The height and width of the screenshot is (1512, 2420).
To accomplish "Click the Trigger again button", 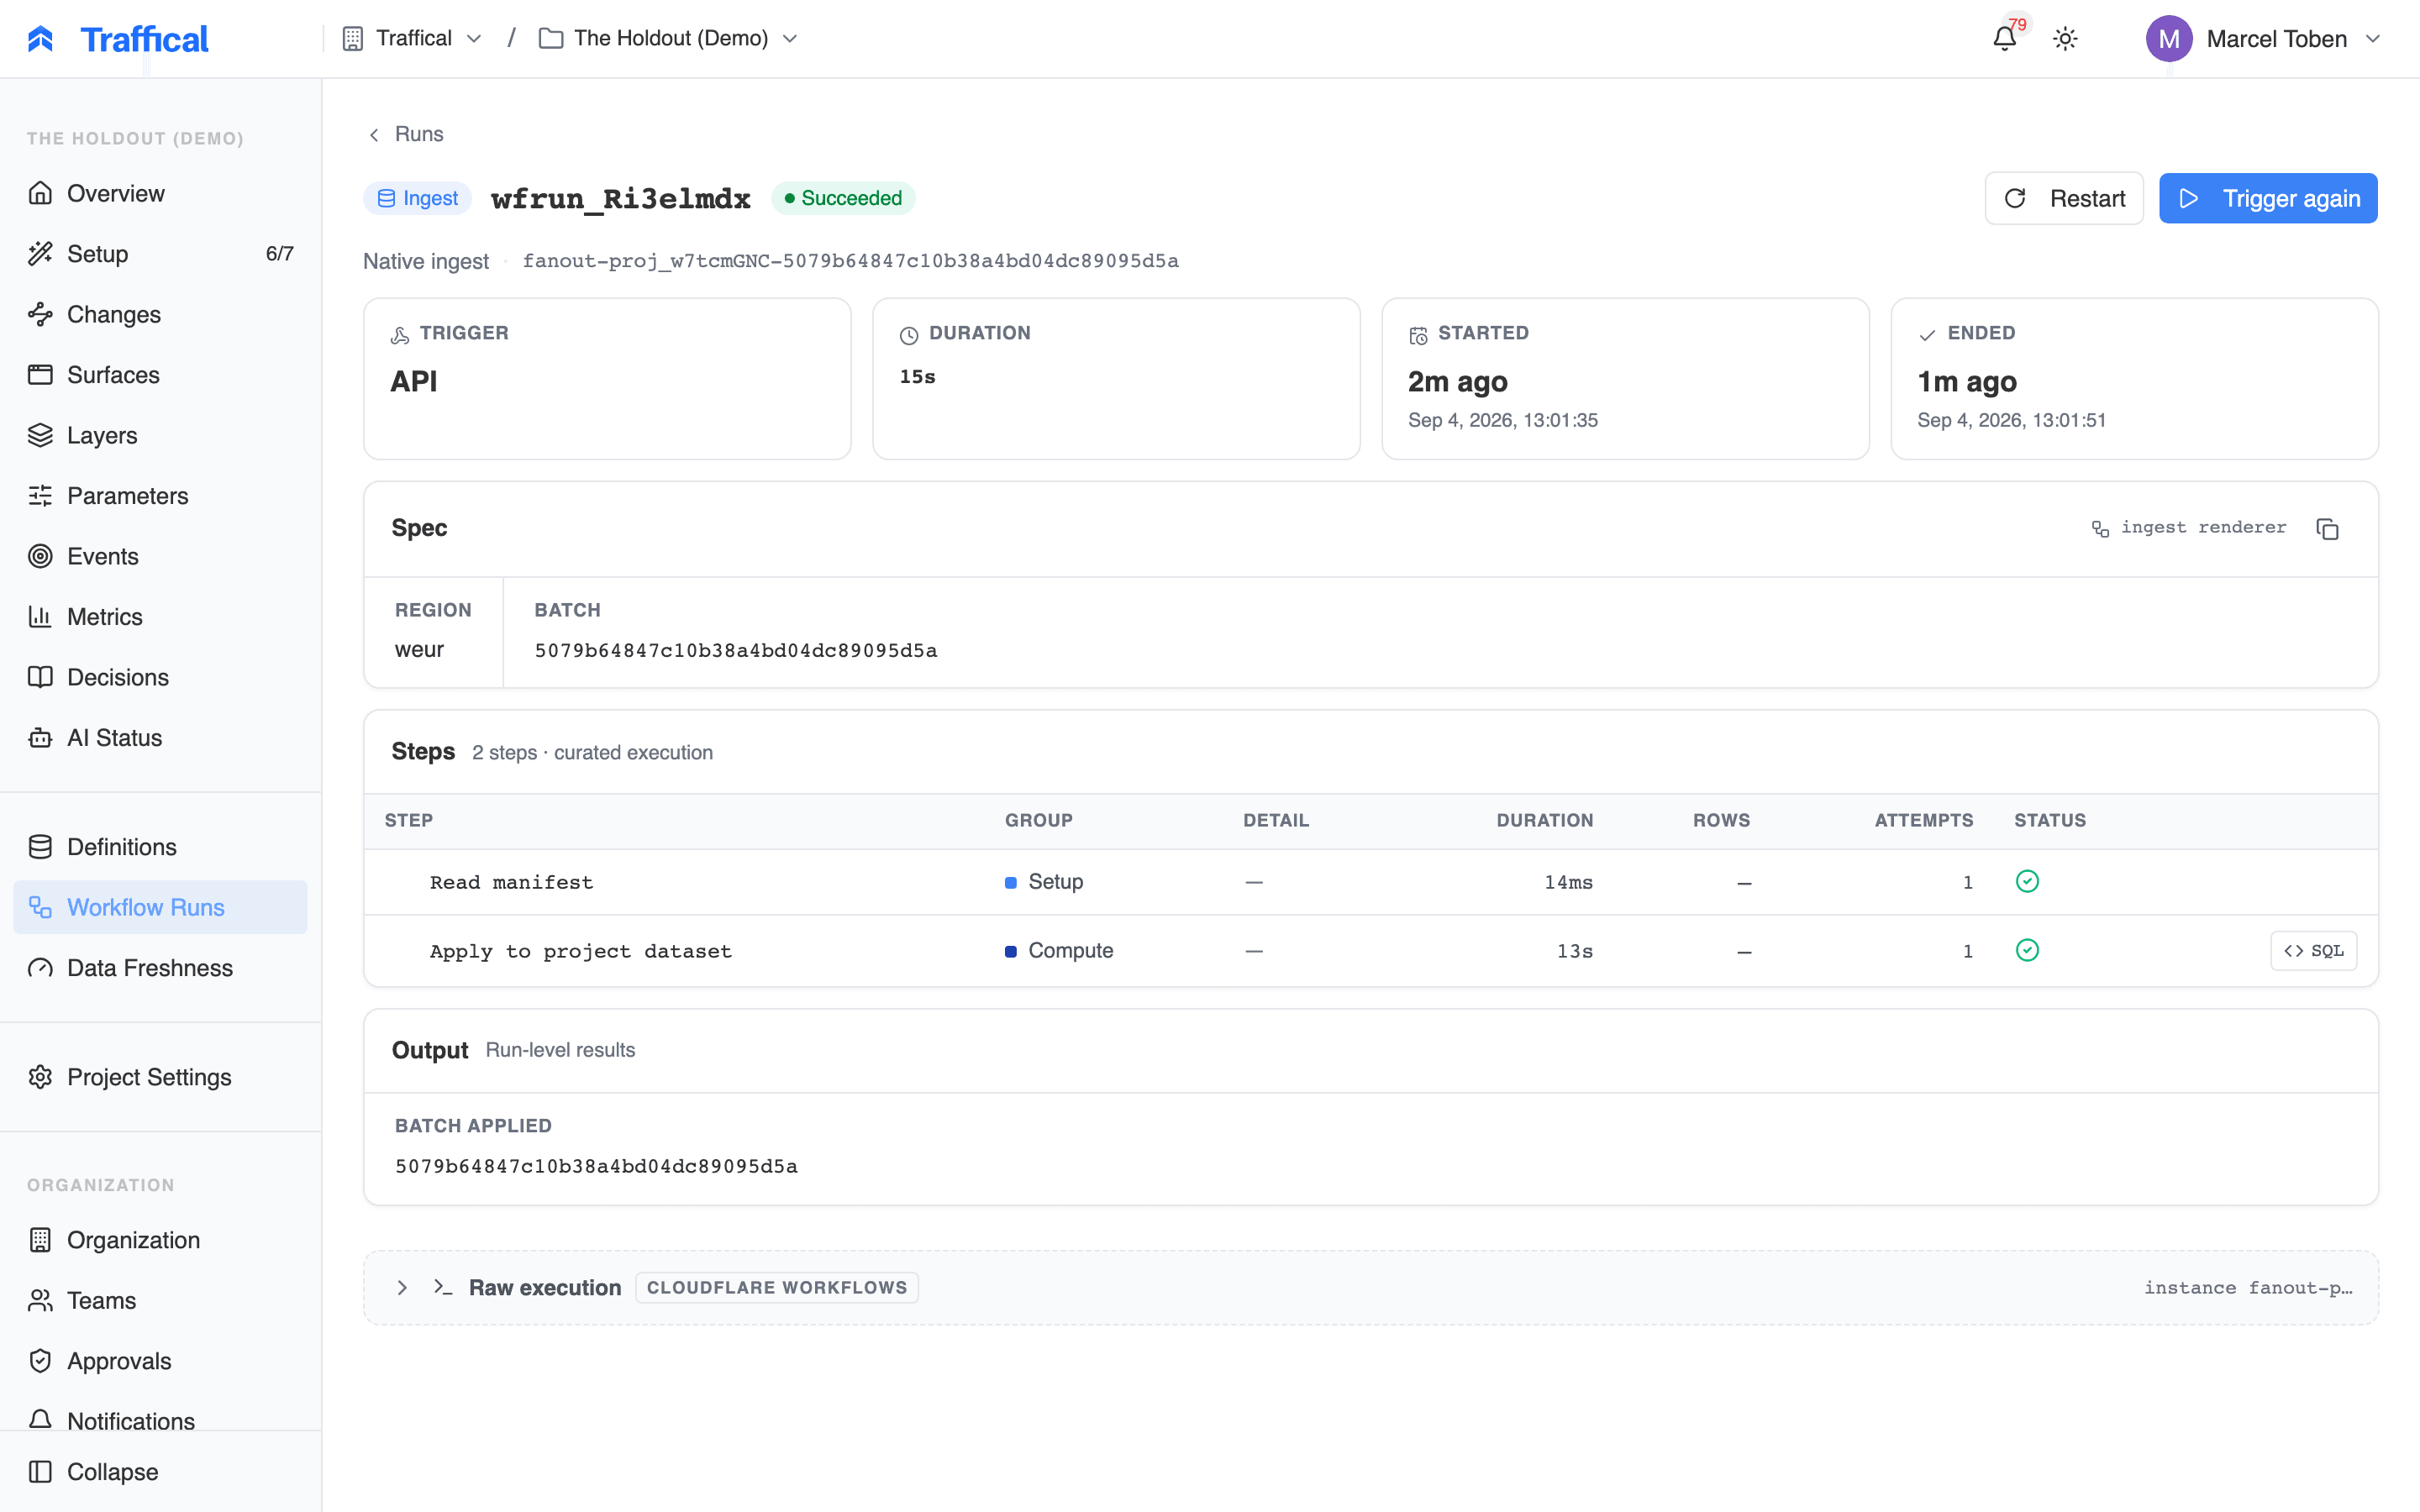I will tap(2268, 198).
